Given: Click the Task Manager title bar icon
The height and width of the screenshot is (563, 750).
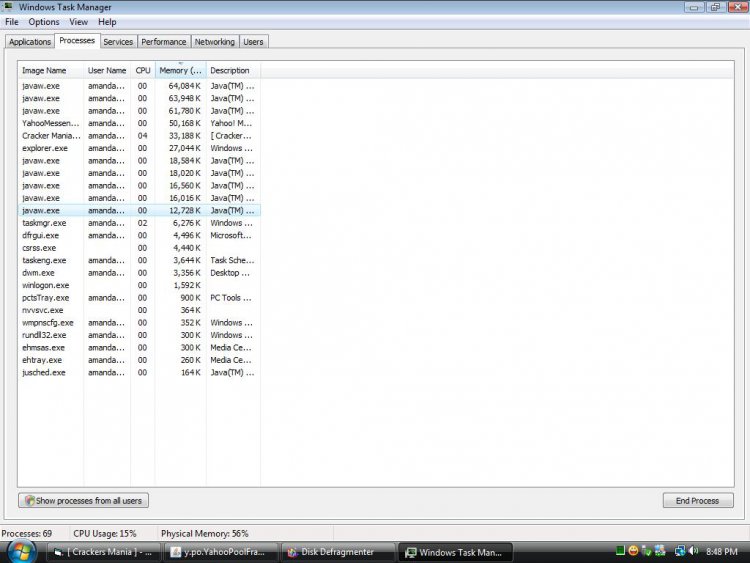Looking at the screenshot, I should coord(8,6).
